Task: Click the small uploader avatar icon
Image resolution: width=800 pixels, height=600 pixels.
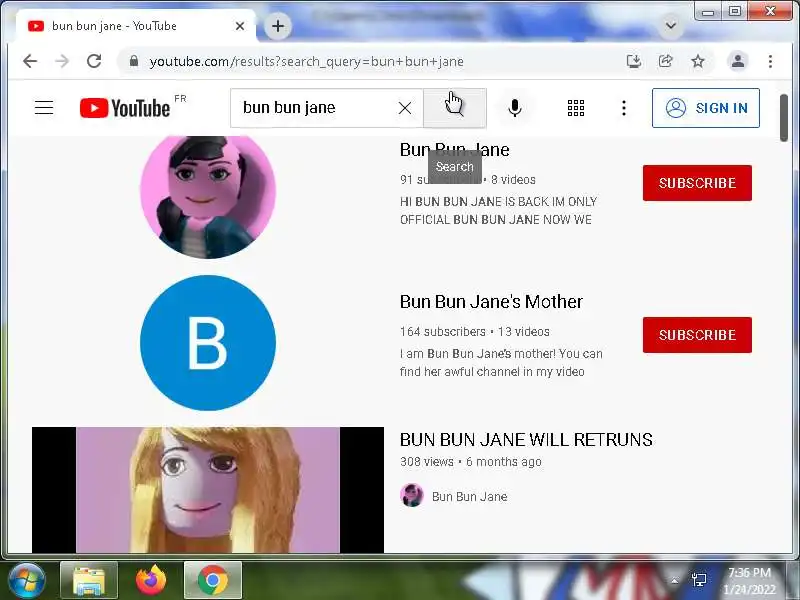Action: 412,495
